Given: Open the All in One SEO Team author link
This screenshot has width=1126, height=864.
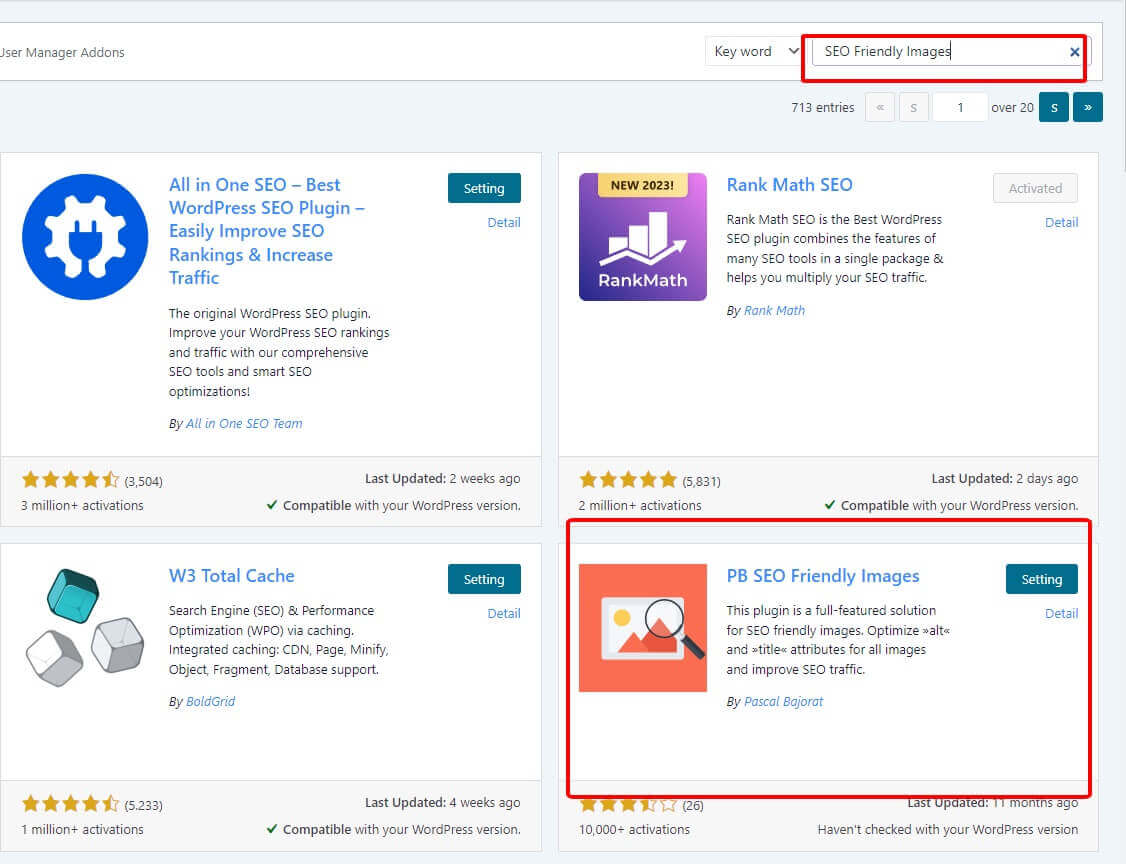Looking at the screenshot, I should point(244,423).
